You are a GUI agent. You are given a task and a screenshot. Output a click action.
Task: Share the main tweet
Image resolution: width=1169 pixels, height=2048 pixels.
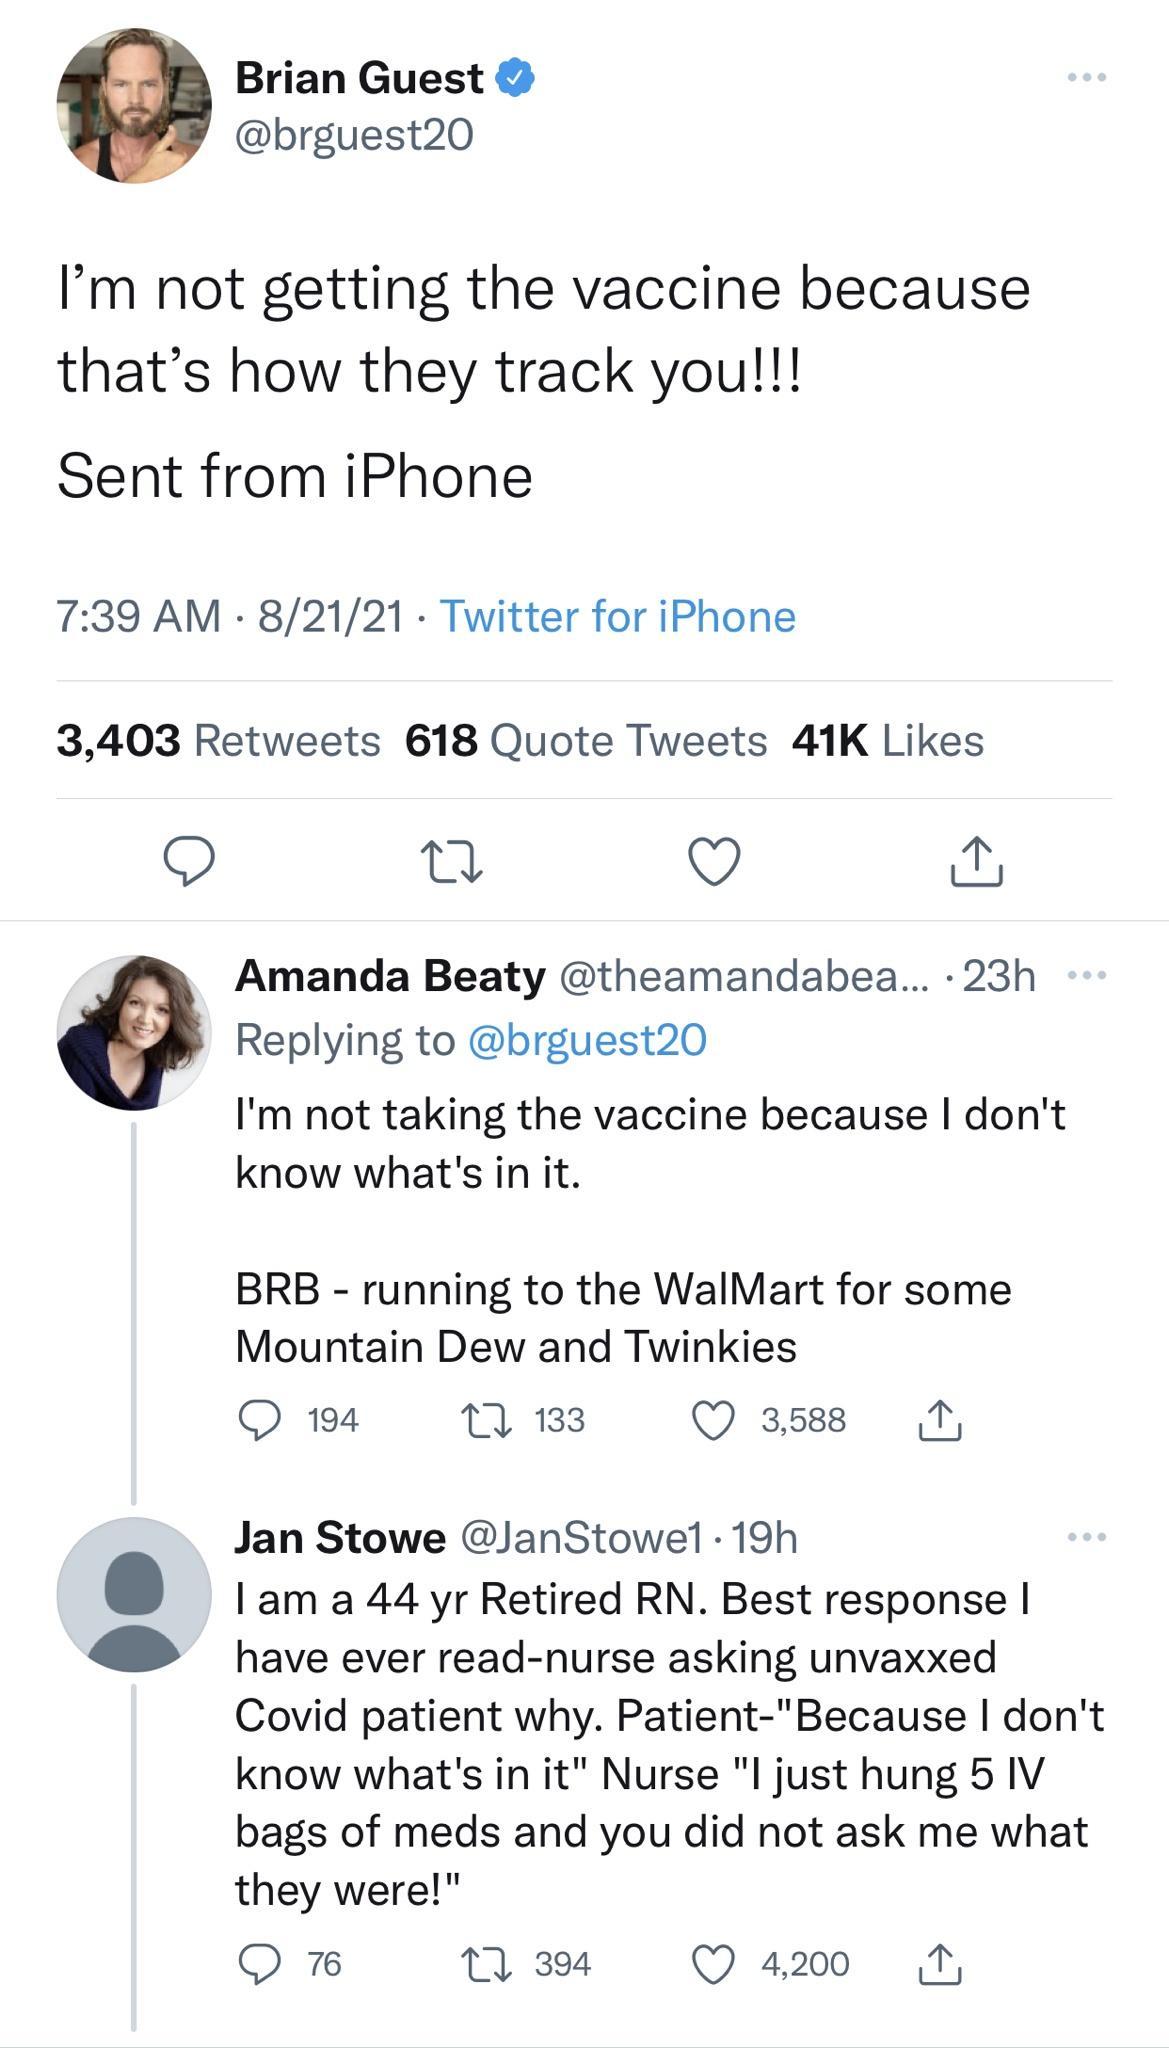click(x=976, y=861)
